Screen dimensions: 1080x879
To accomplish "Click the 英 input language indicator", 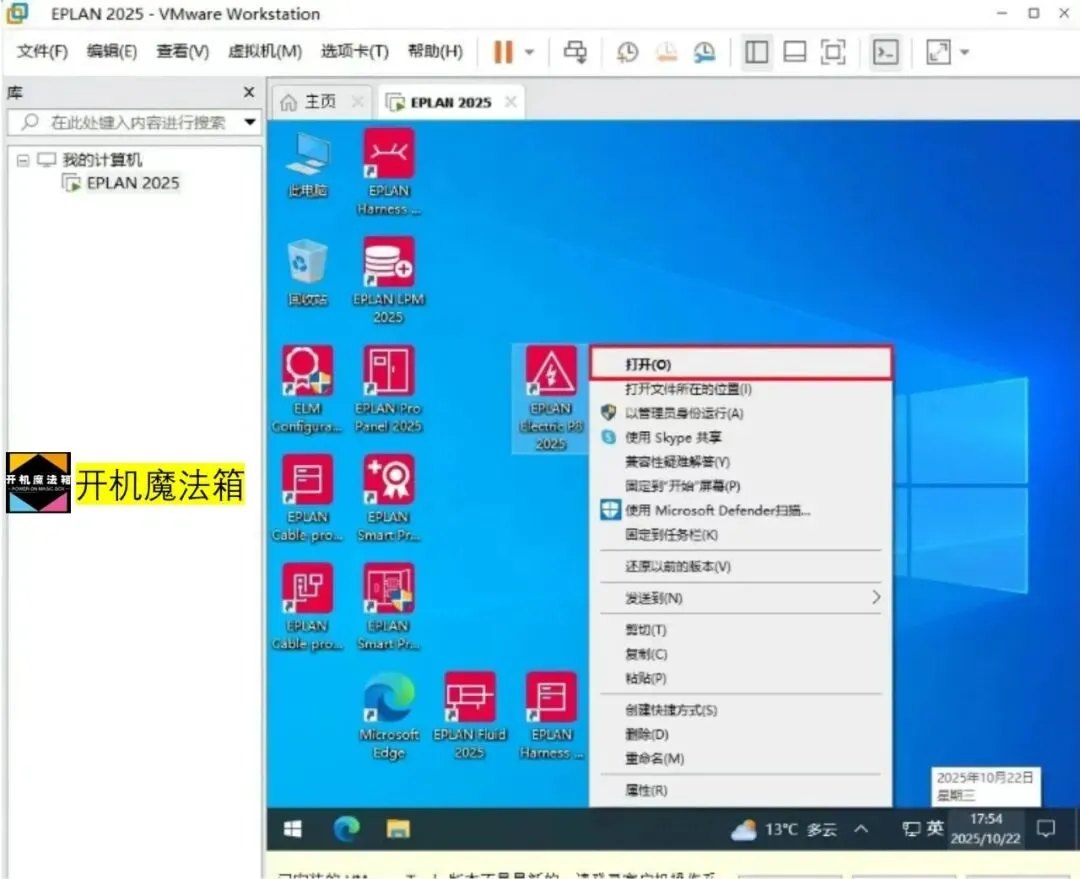I will click(935, 829).
